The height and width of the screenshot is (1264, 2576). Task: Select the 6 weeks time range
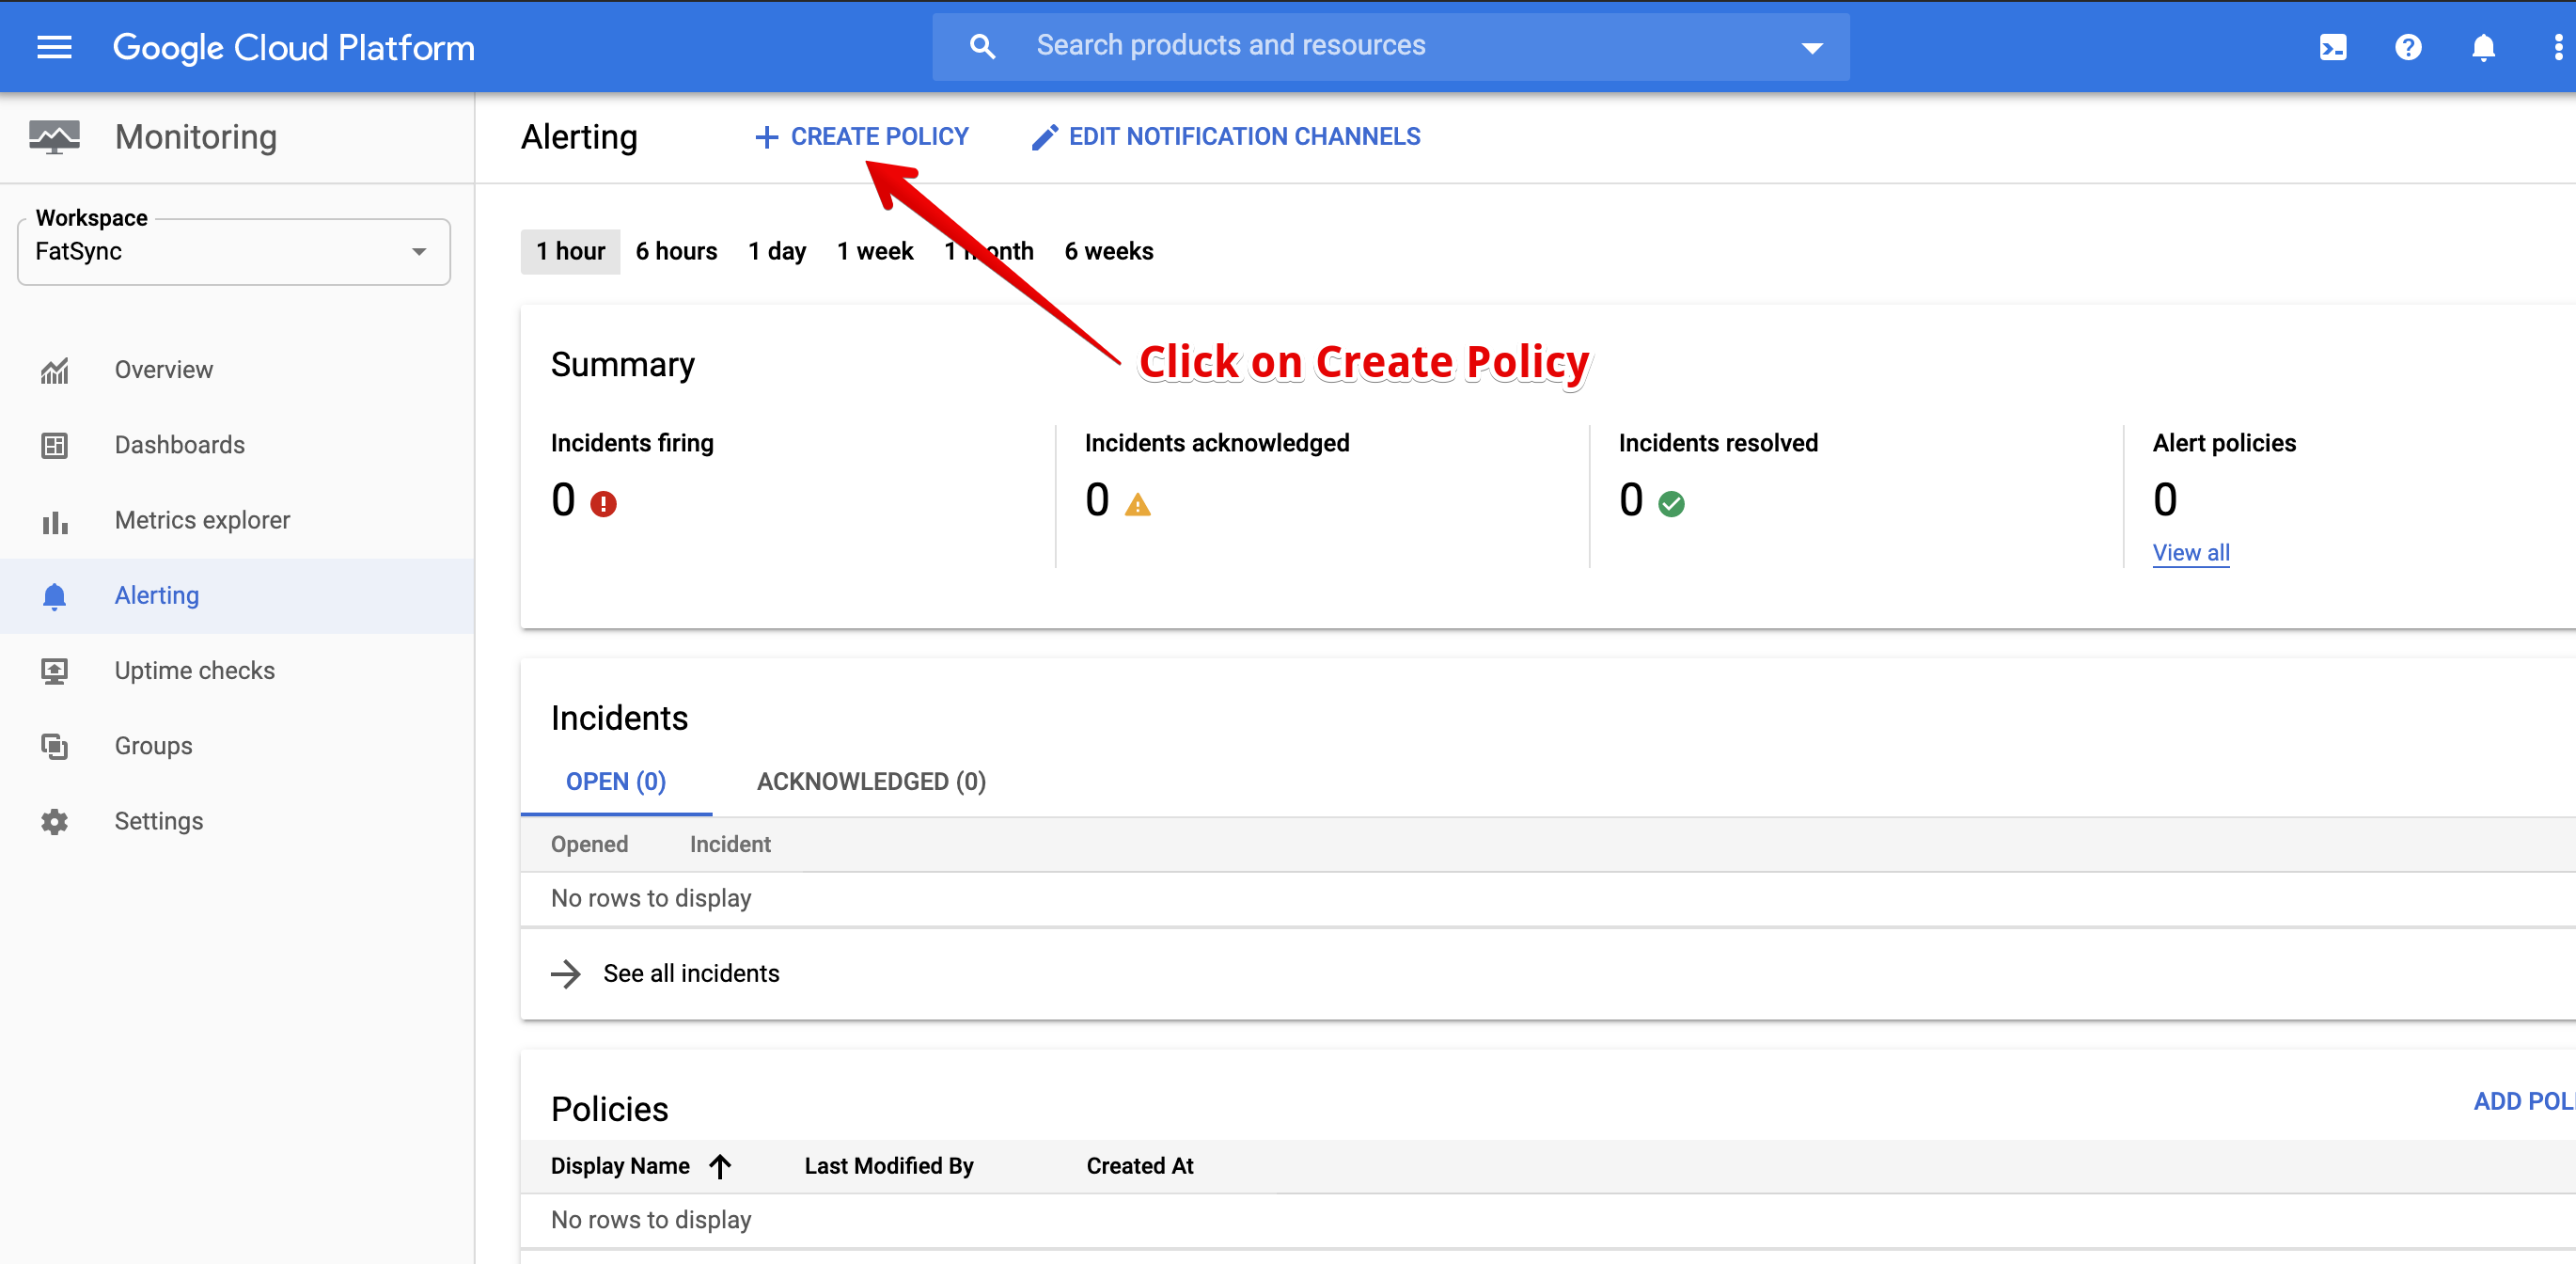coord(1108,252)
